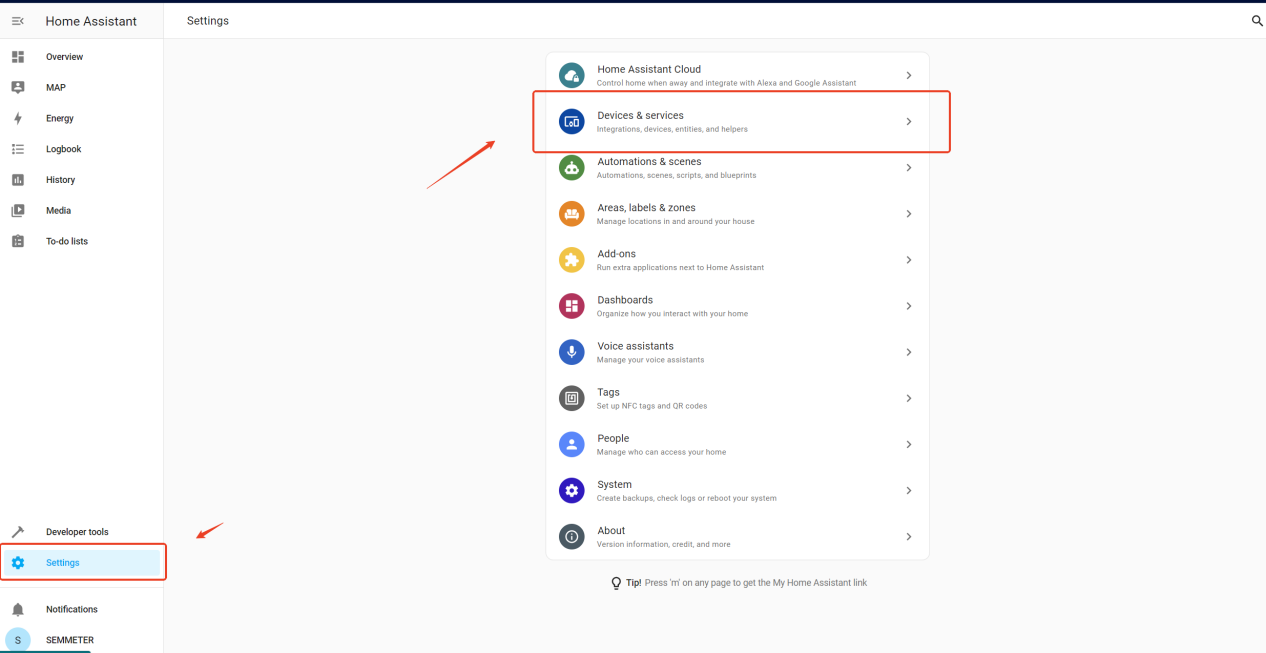Click the System cog icon
1266x653 pixels.
click(x=571, y=490)
